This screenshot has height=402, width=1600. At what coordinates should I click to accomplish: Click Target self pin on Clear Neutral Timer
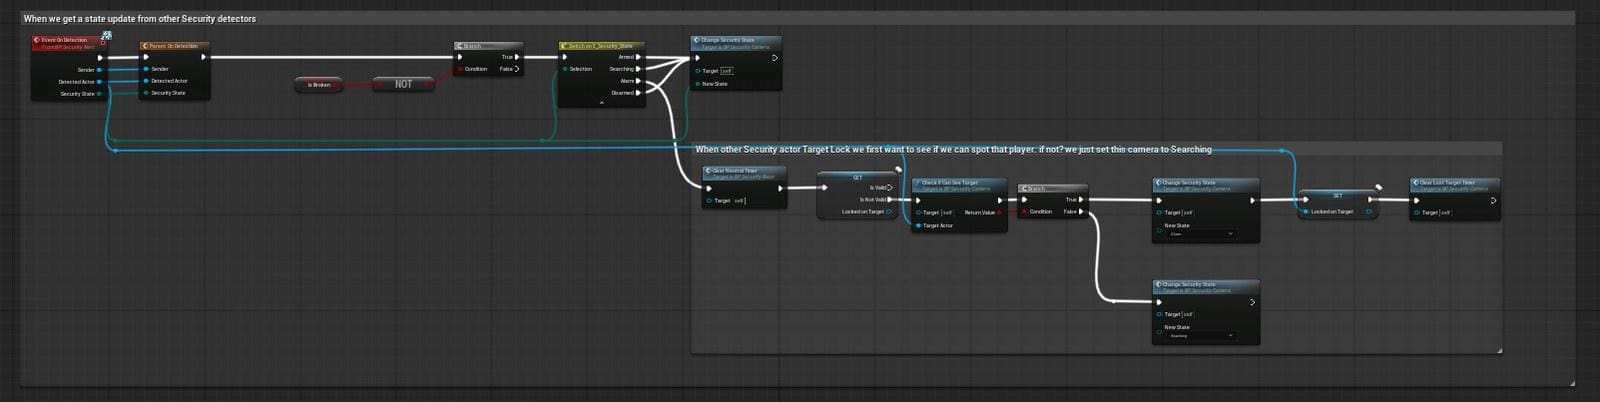tap(709, 201)
